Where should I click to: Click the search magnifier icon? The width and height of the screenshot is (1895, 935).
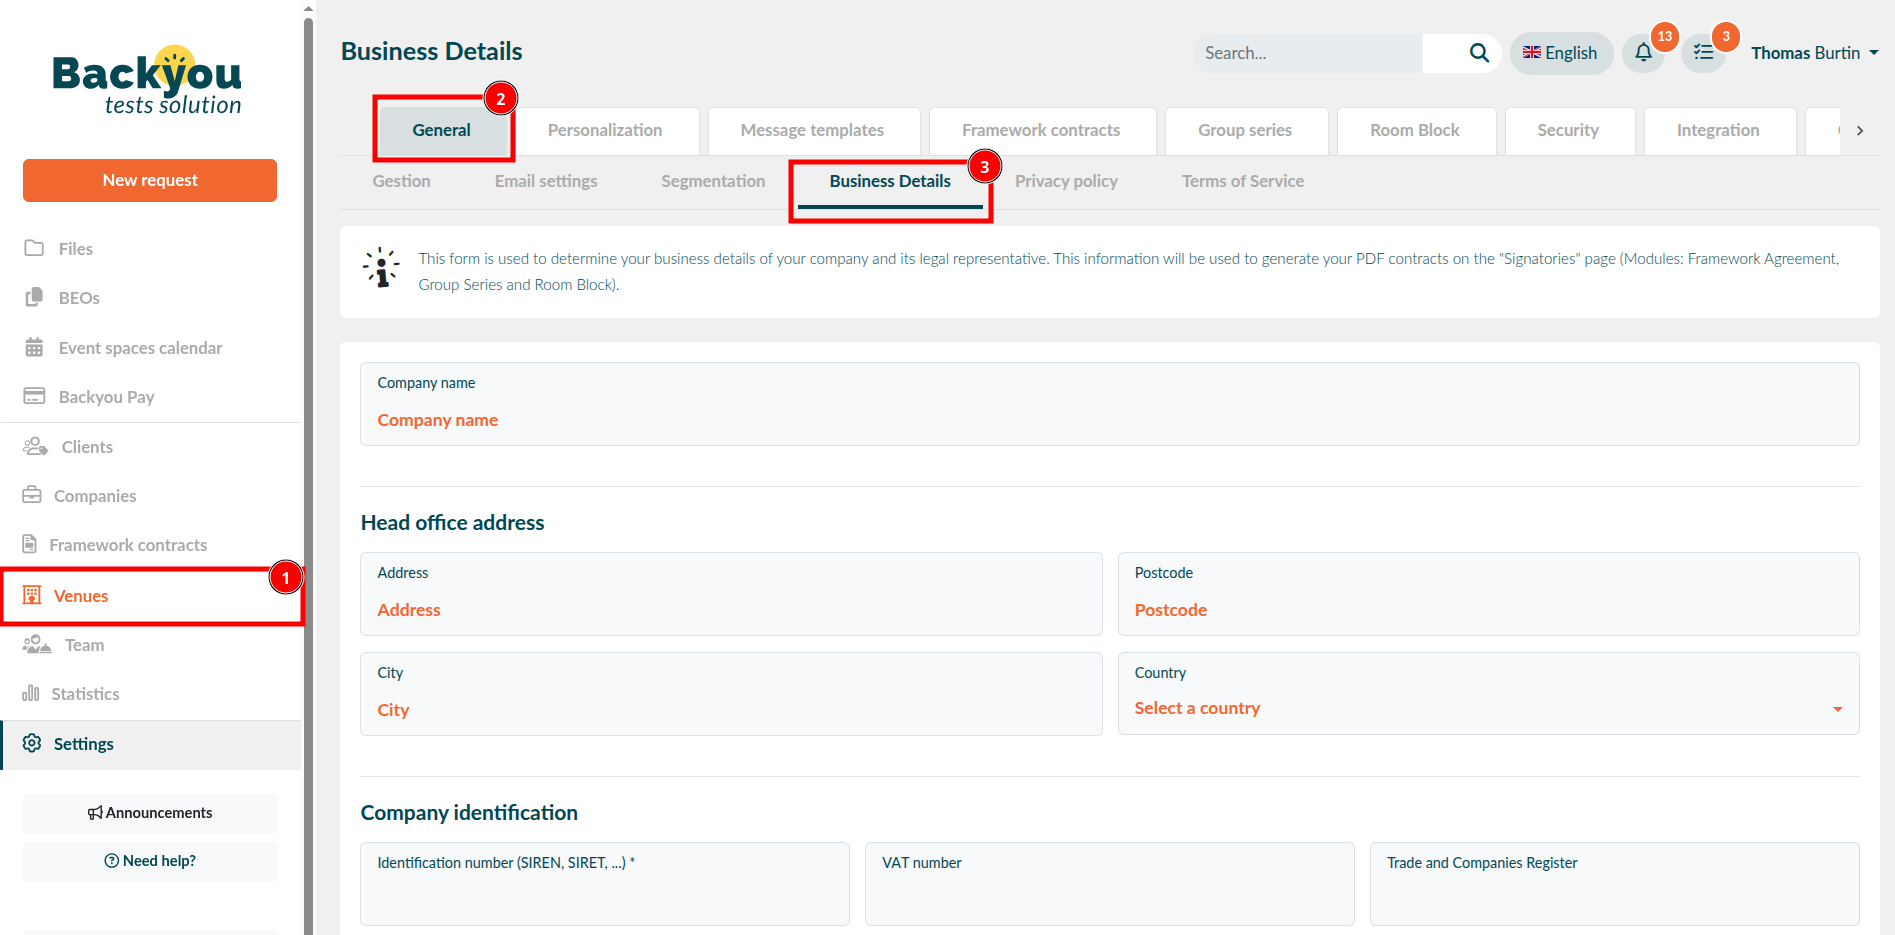coord(1479,53)
